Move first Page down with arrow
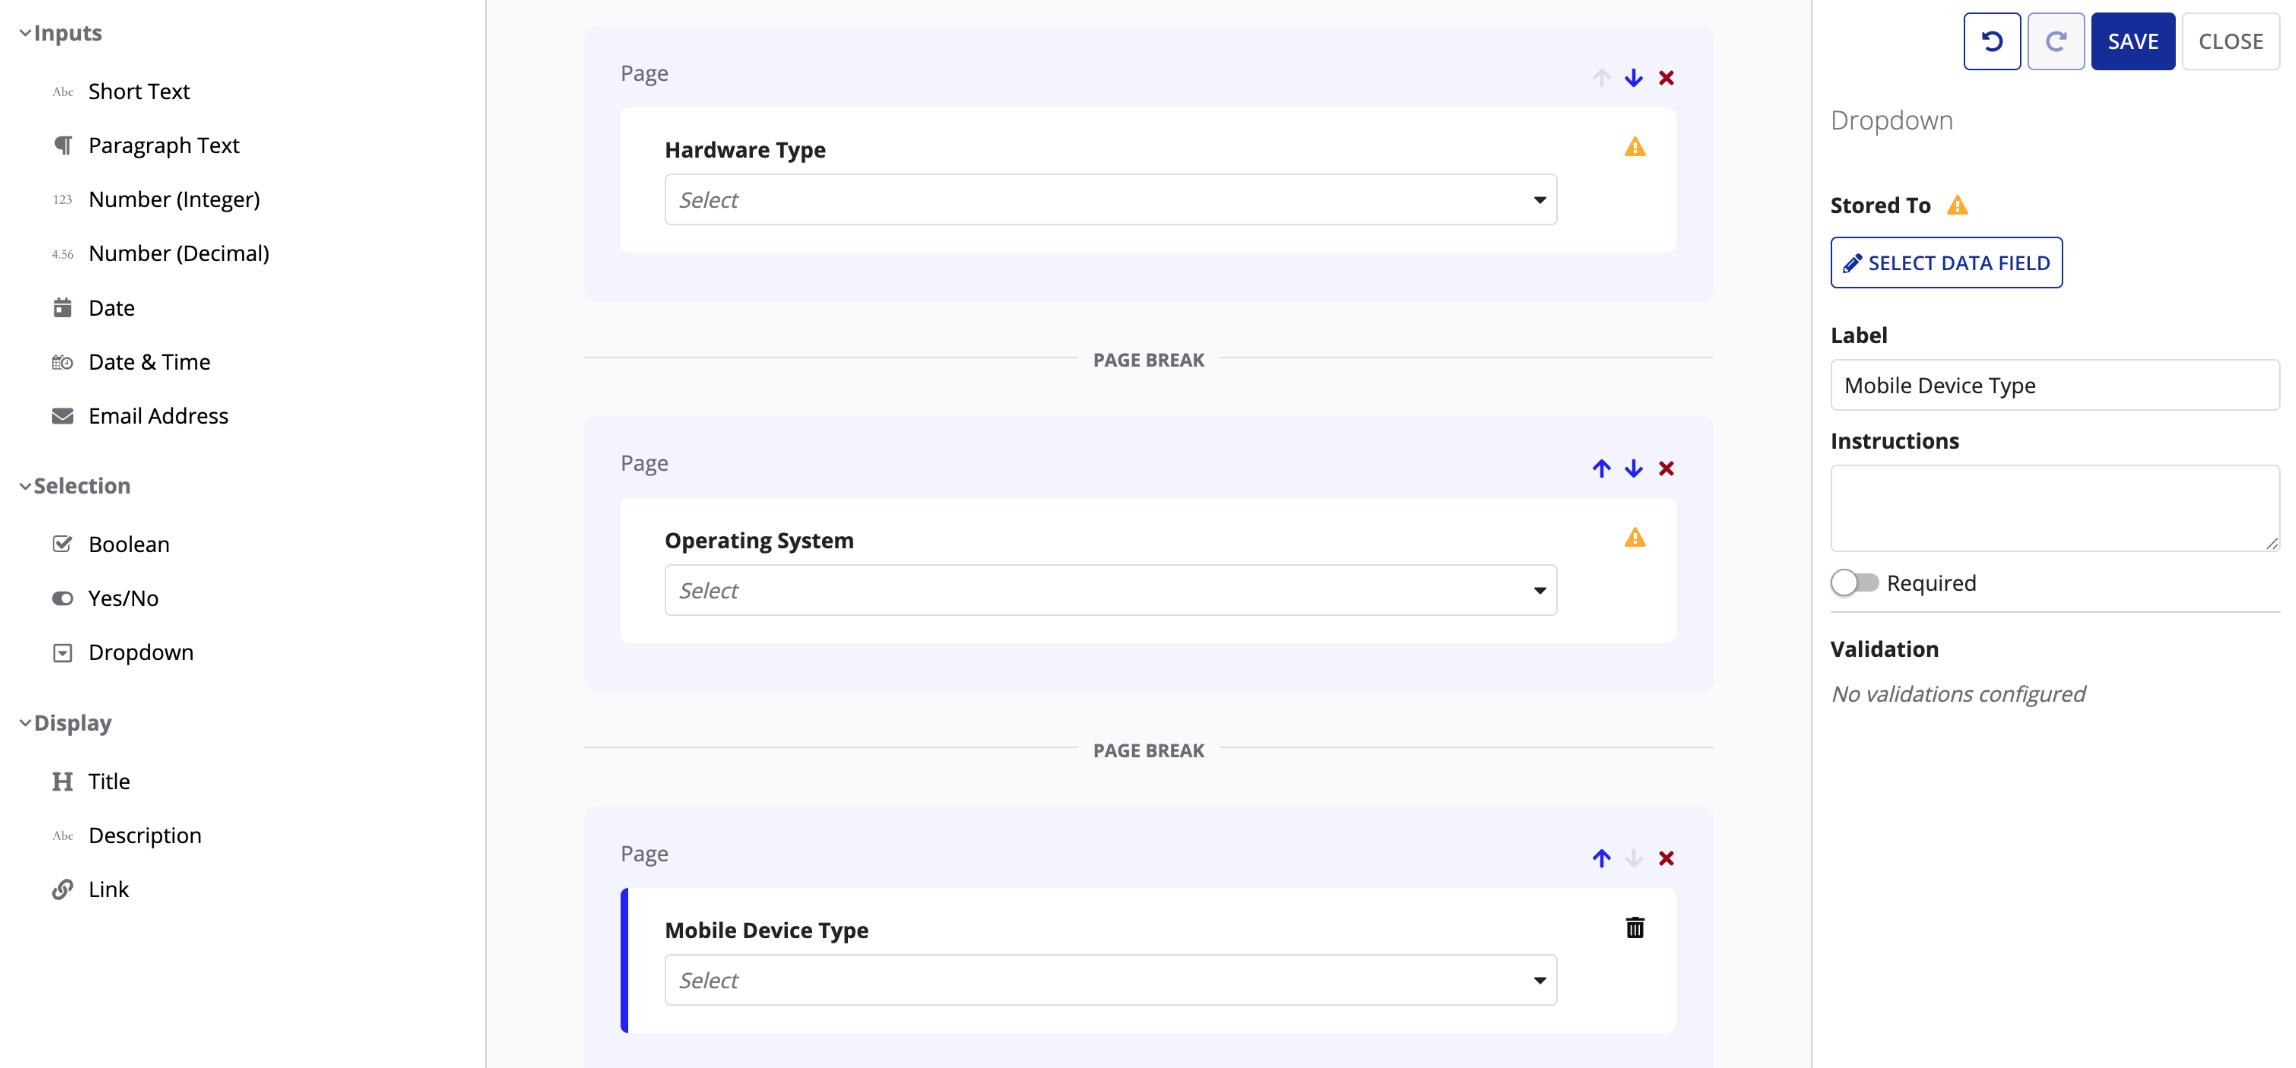 1633,78
